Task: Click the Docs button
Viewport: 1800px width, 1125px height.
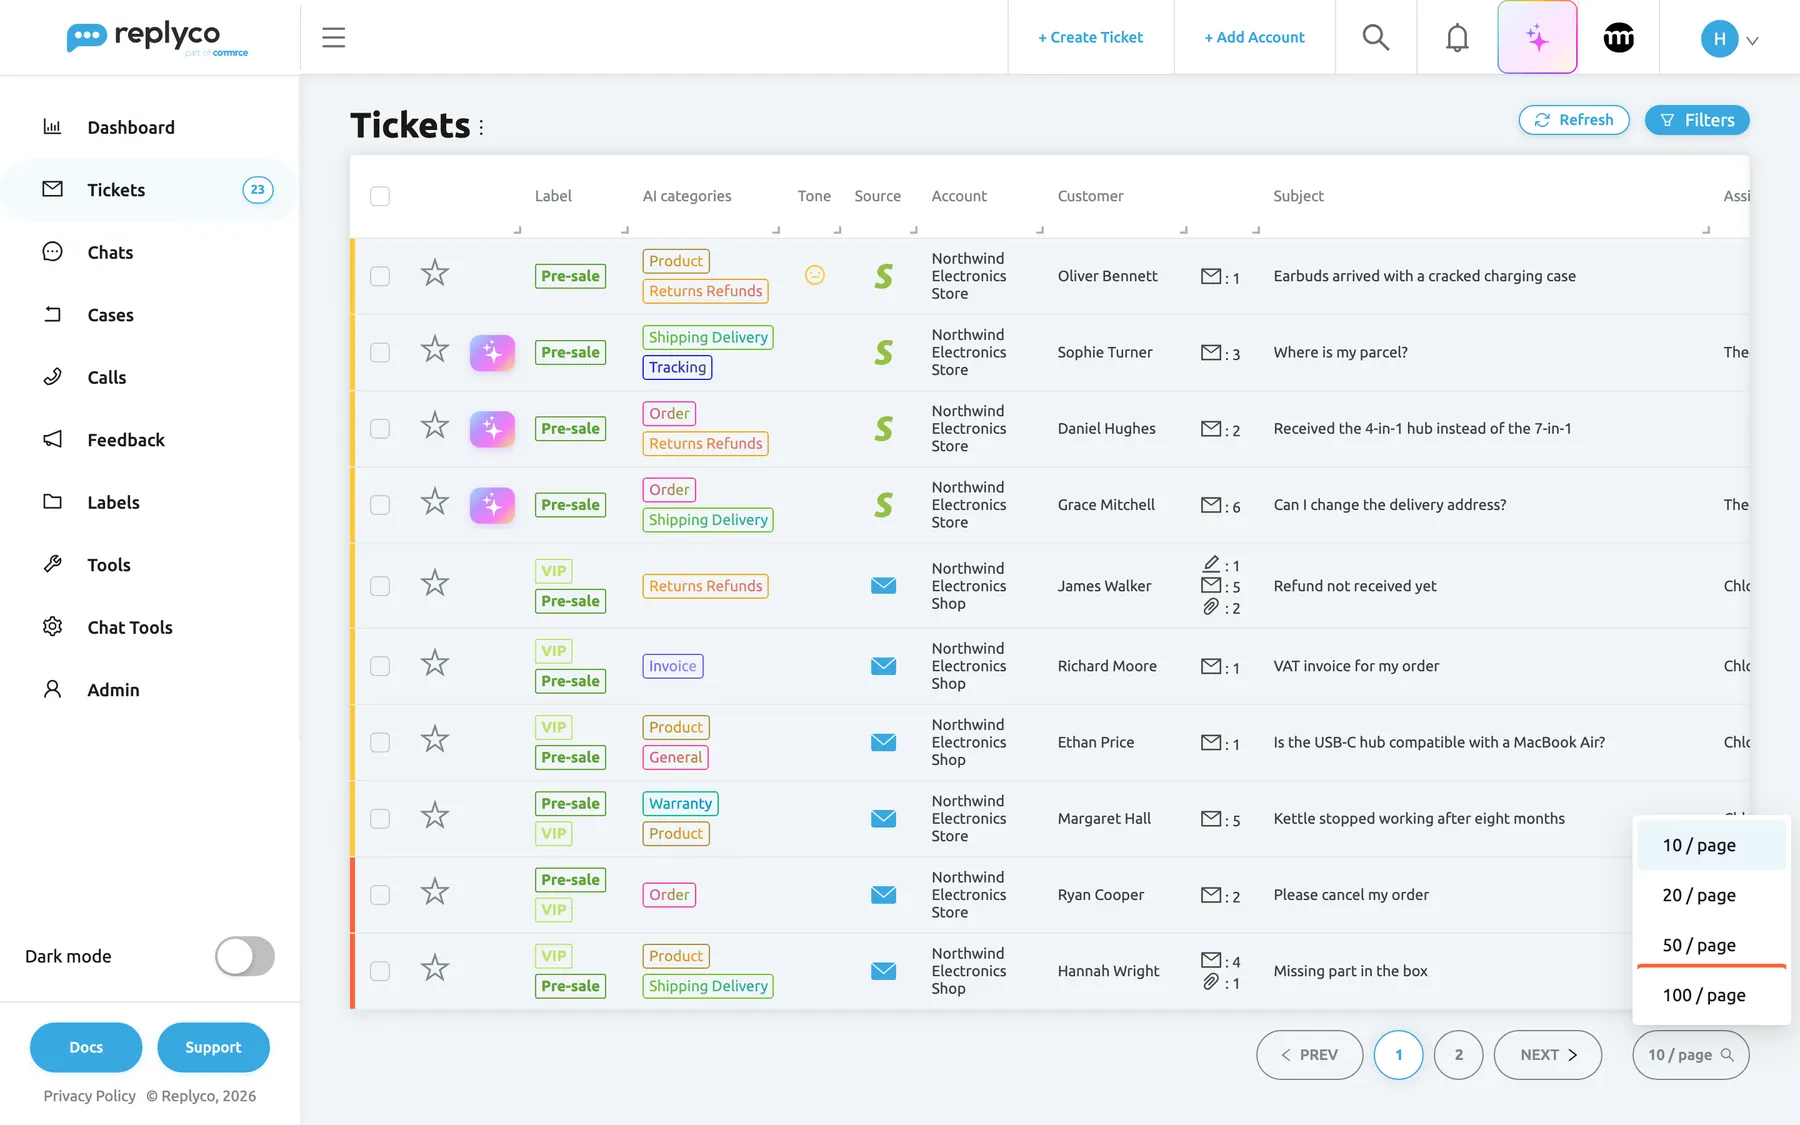Action: coord(86,1047)
